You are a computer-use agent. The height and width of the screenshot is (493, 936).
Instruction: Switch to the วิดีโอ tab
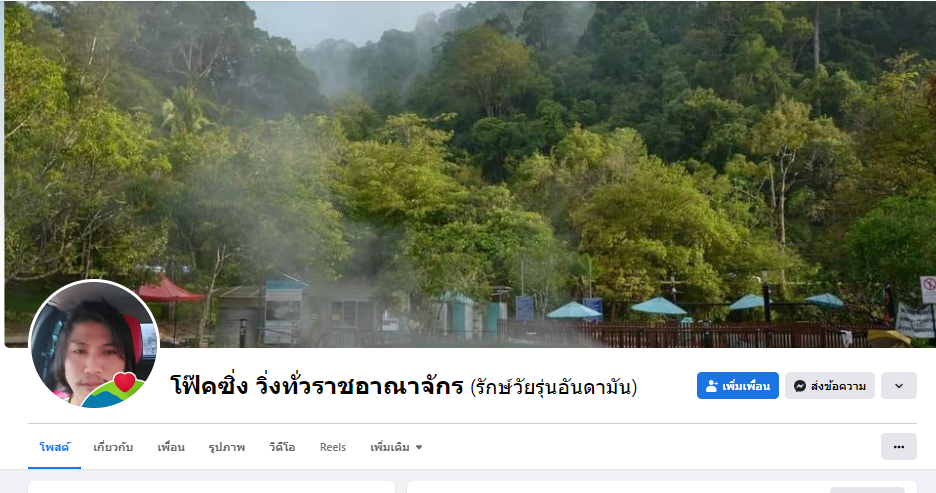282,447
